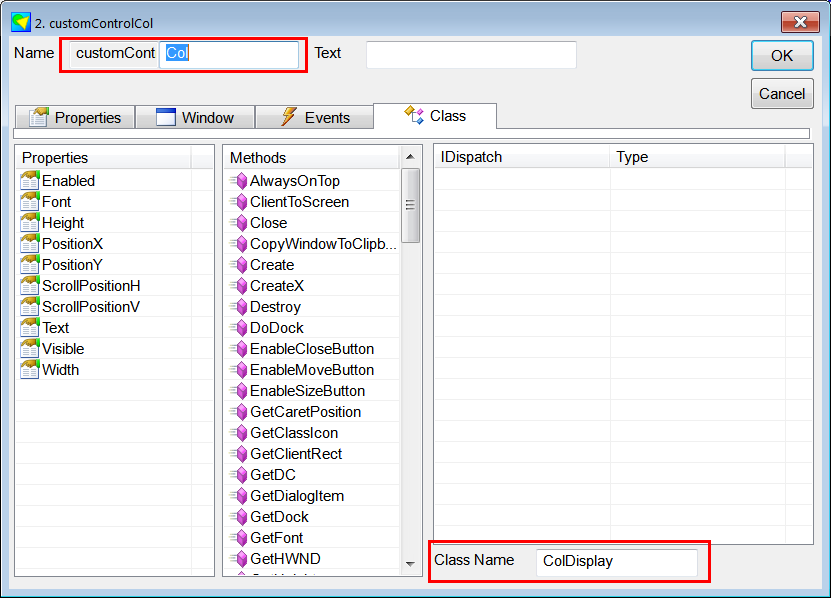Click the Methods list scroll down arrow
831x598 pixels.
coord(410,564)
